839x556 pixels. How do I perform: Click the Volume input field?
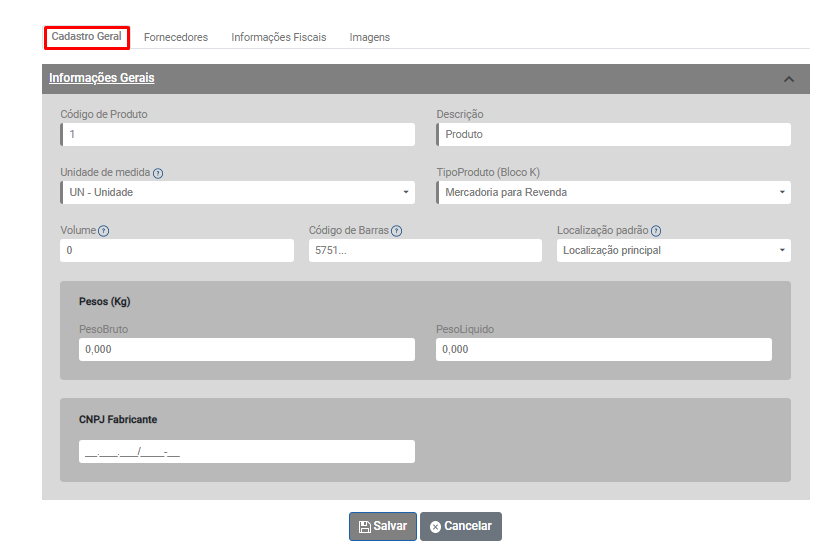[x=177, y=250]
